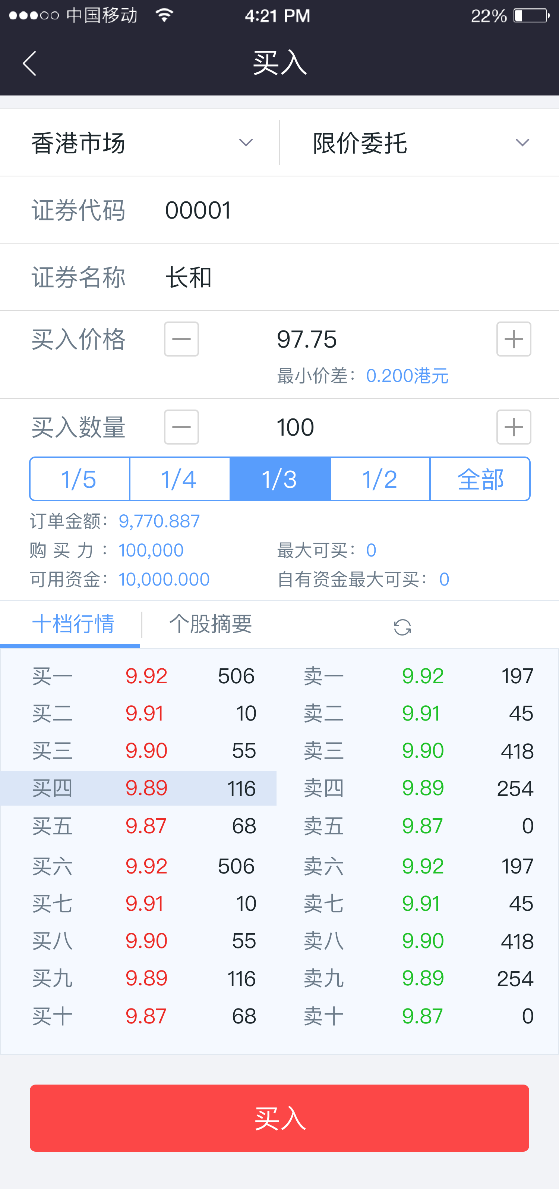Increase buy quantity with plus icon
This screenshot has width=559, height=1189.
[513, 427]
